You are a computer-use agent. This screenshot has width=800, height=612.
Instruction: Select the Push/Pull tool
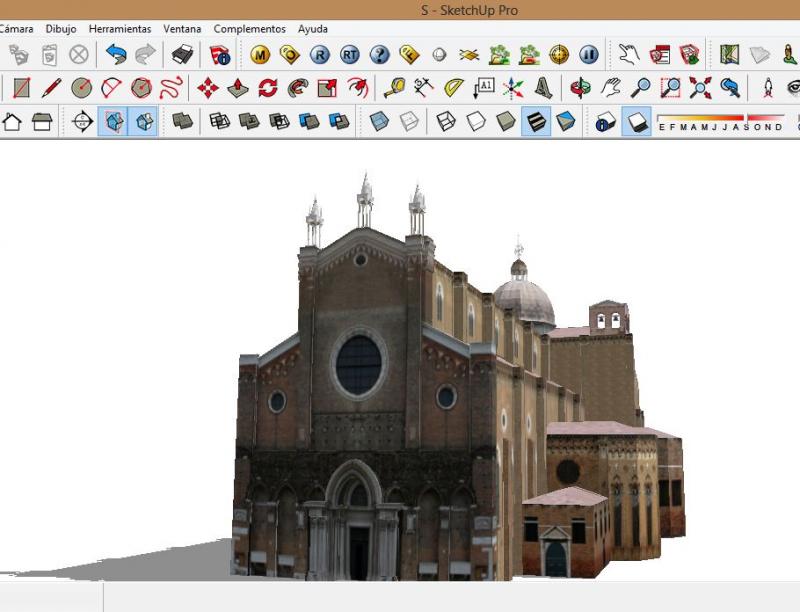[238, 88]
